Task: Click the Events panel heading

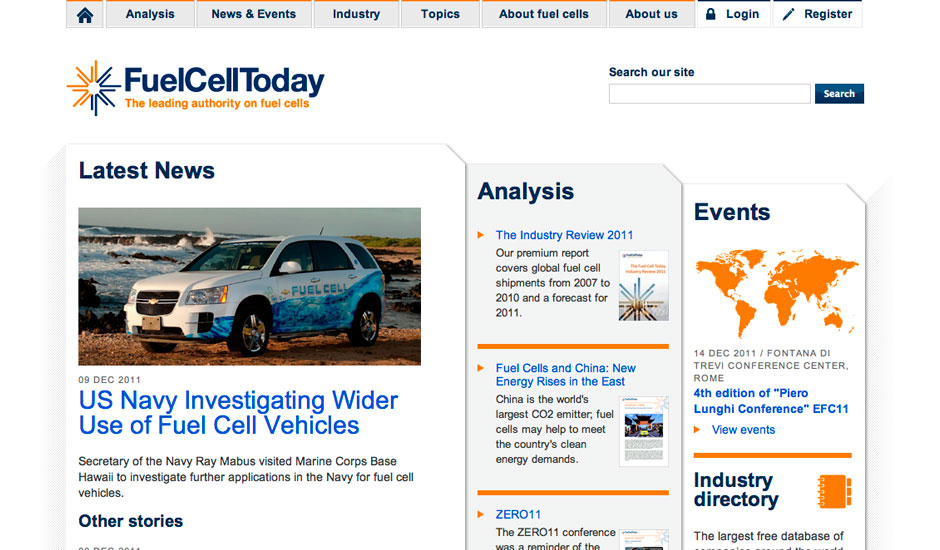Action: pyautogui.click(x=732, y=212)
